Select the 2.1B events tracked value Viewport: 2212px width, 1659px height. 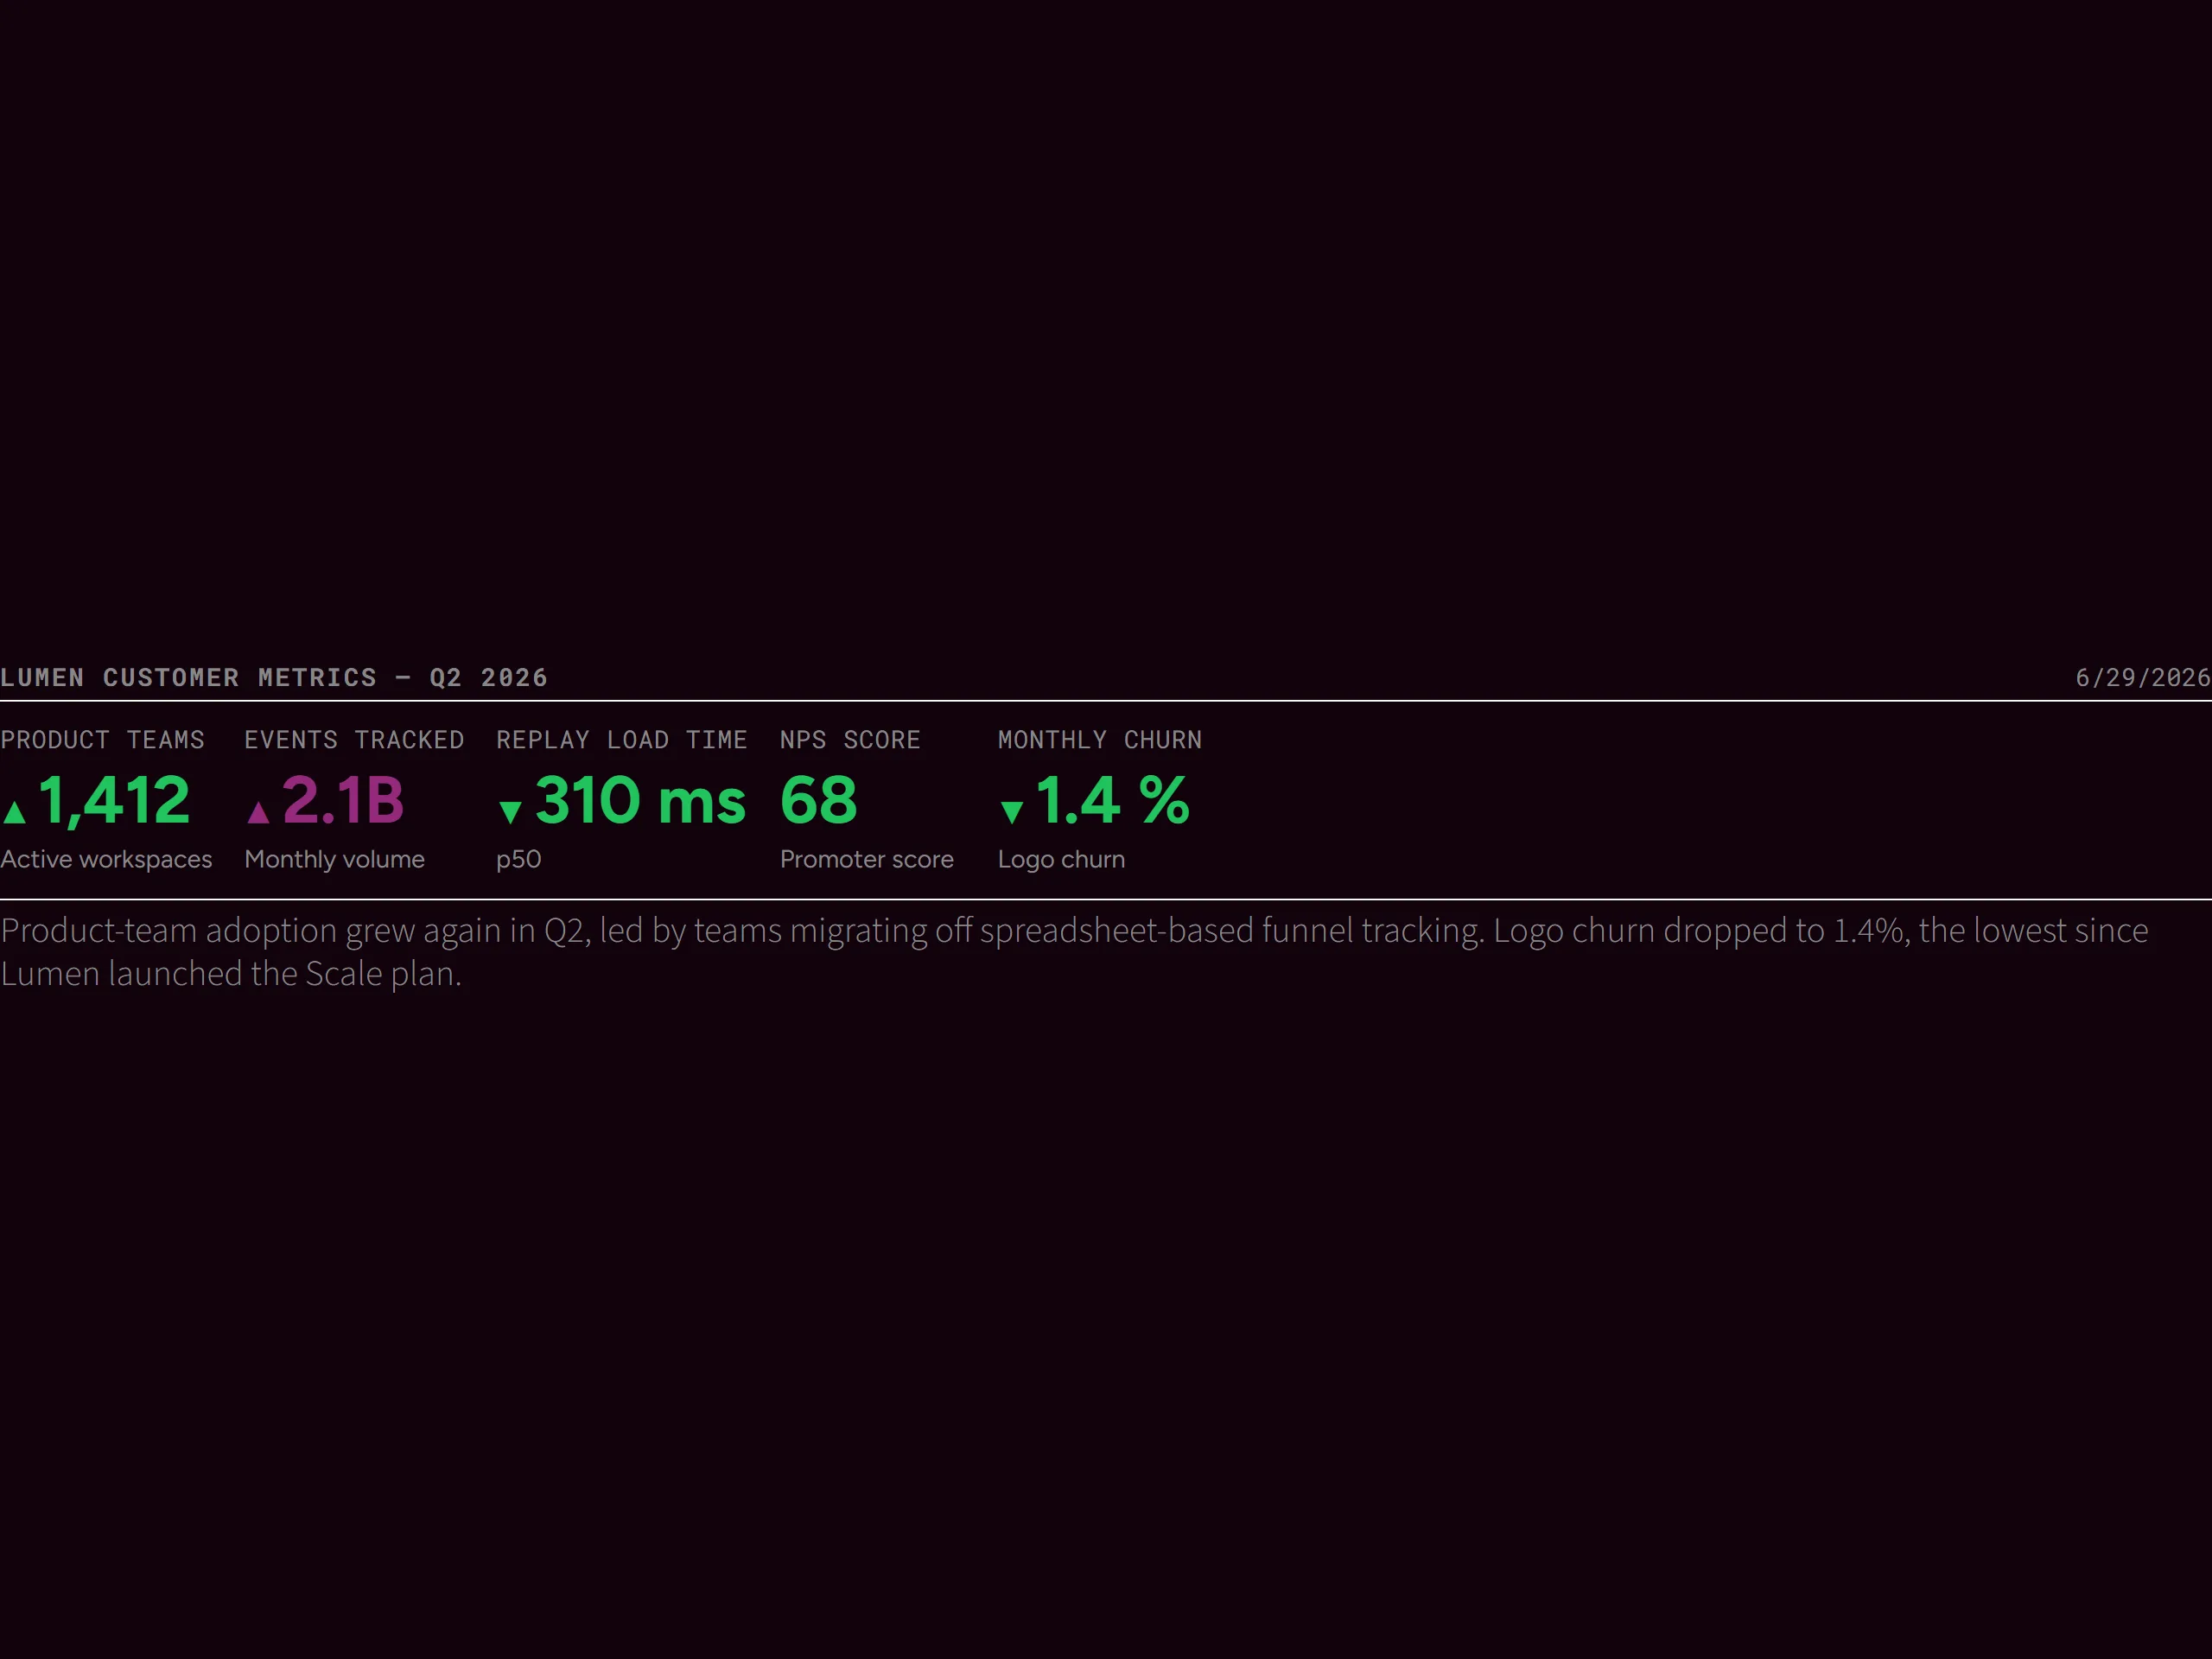343,800
